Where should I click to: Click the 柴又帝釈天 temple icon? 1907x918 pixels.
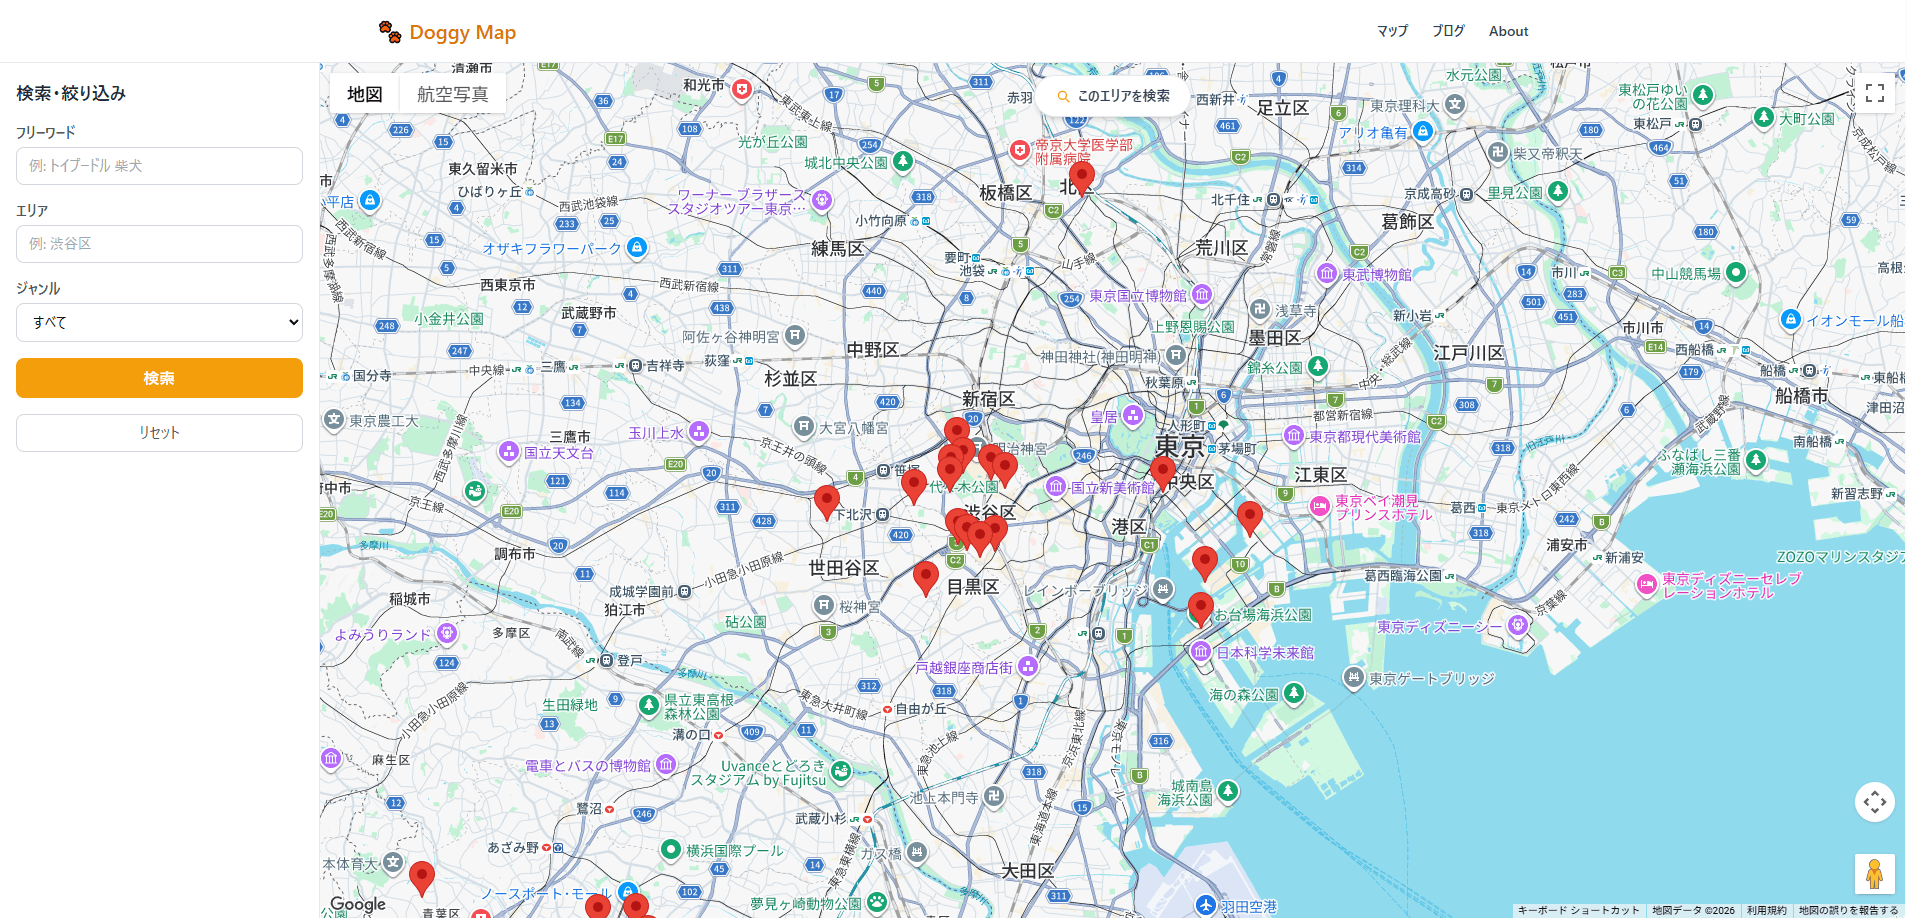point(1497,152)
